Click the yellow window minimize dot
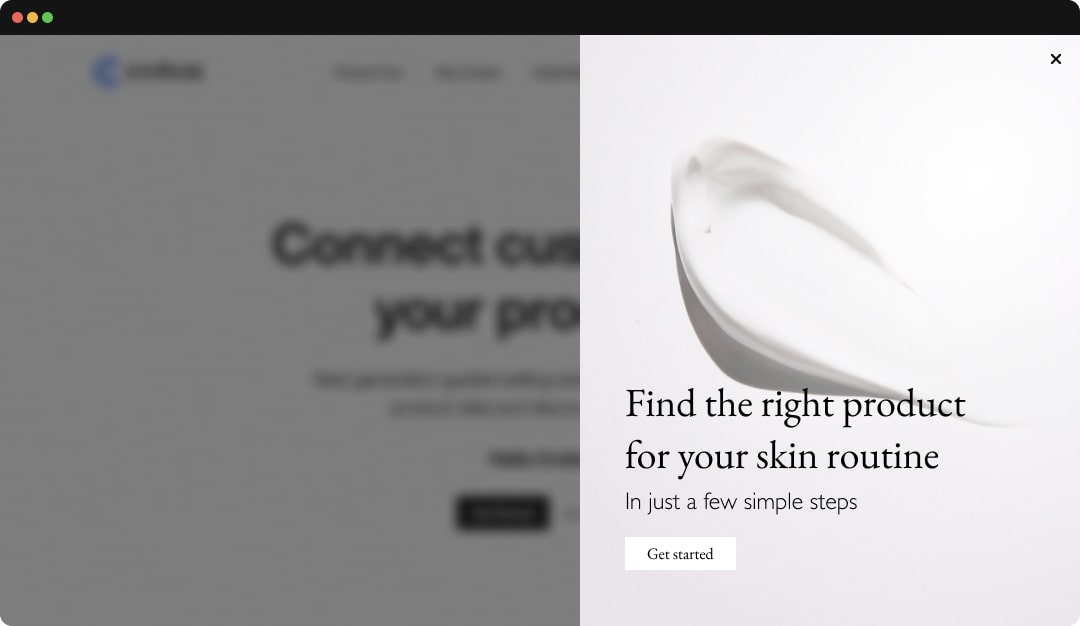The image size is (1080, 626). [32, 17]
